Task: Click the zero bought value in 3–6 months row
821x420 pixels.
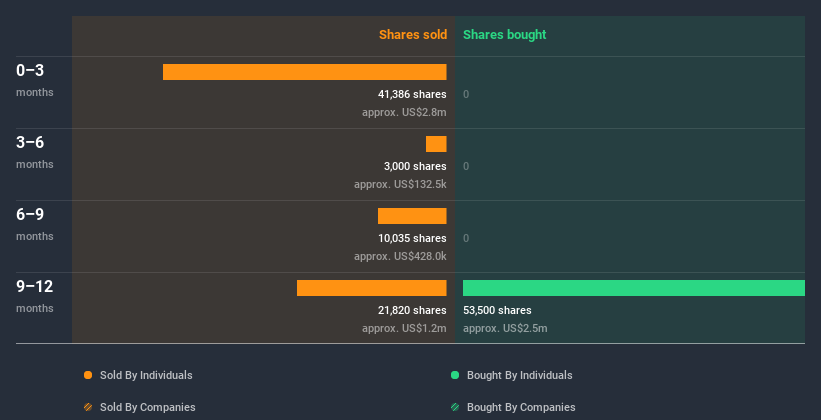Action: (x=466, y=167)
